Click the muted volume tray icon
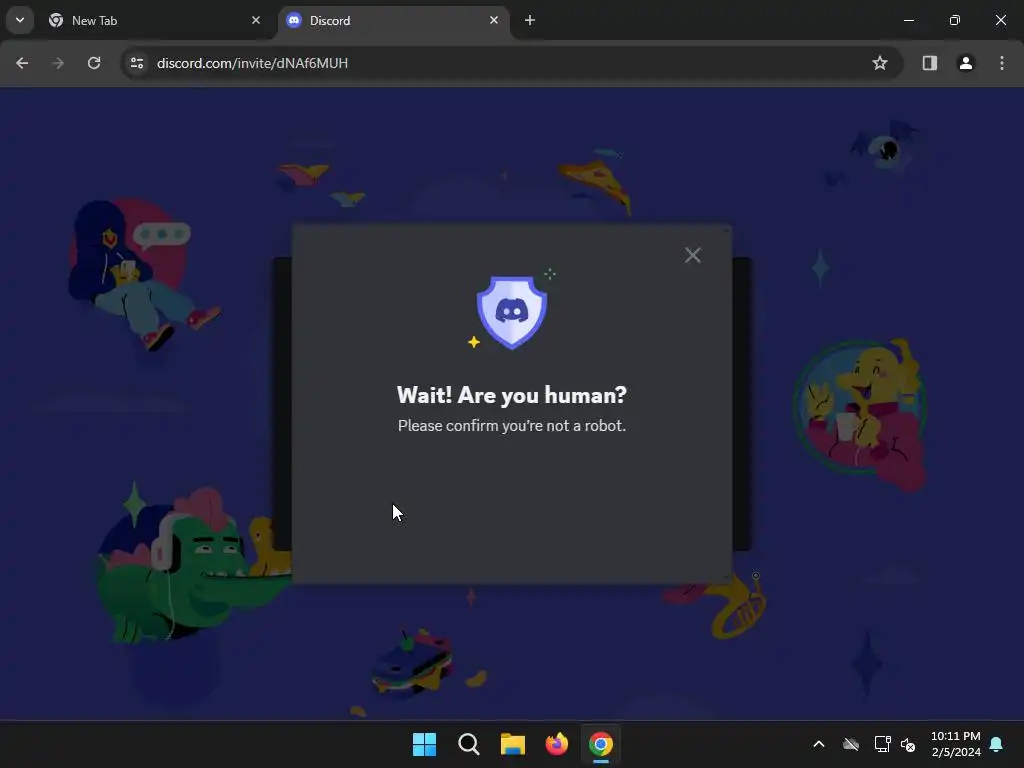The height and width of the screenshot is (768, 1024). tap(908, 744)
